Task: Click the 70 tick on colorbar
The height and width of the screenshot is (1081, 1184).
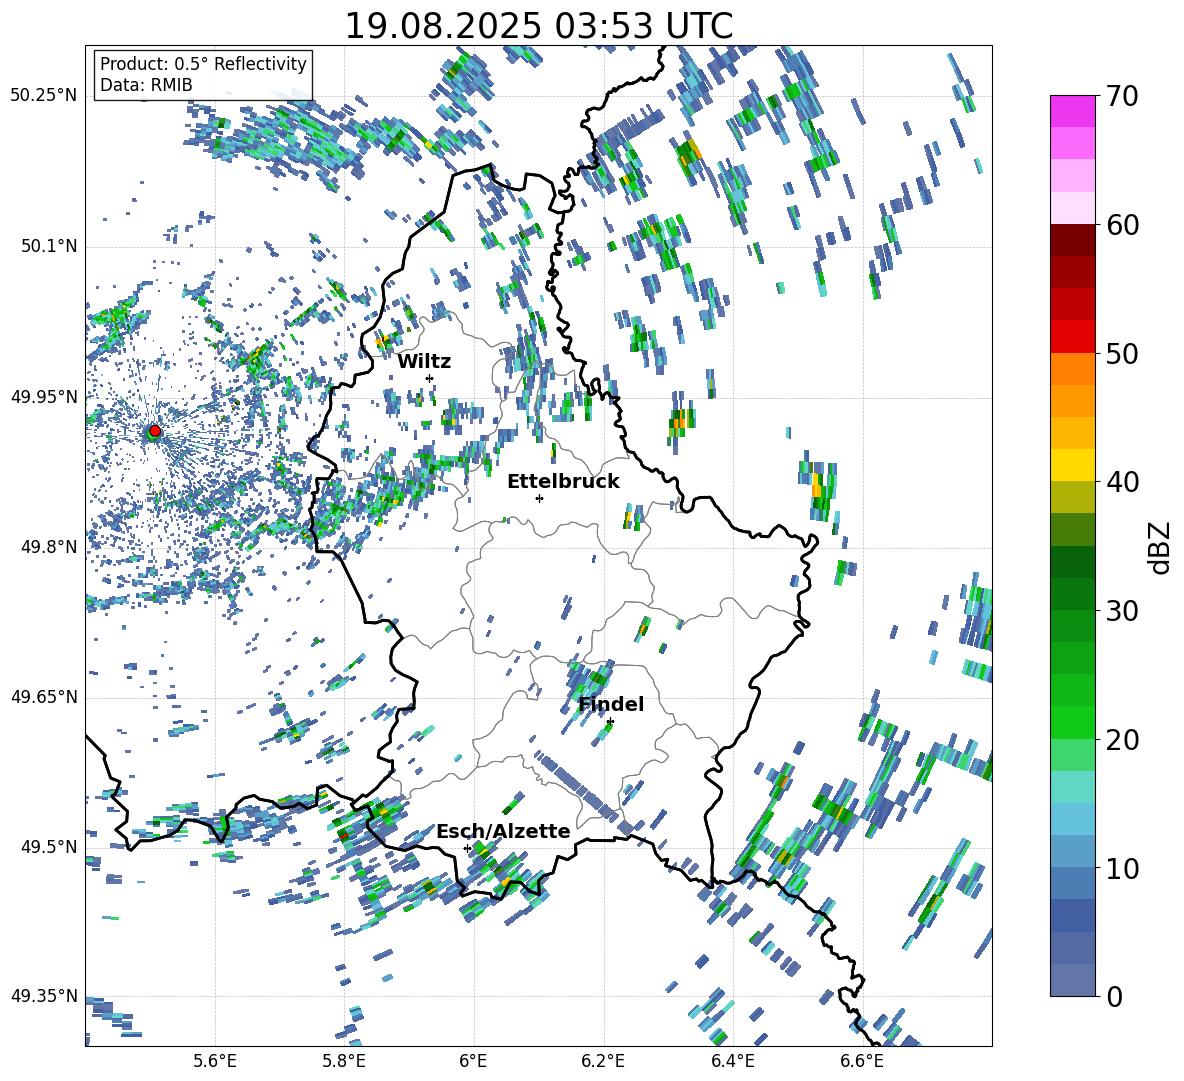Action: [x=1122, y=96]
